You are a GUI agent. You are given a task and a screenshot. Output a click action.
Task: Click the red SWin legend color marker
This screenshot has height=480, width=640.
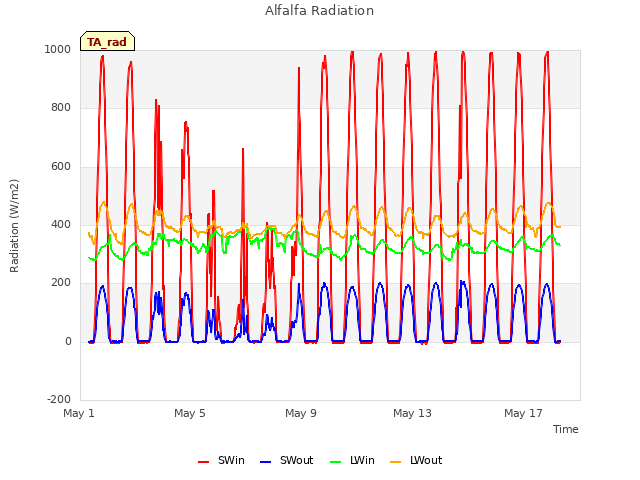(x=203, y=462)
